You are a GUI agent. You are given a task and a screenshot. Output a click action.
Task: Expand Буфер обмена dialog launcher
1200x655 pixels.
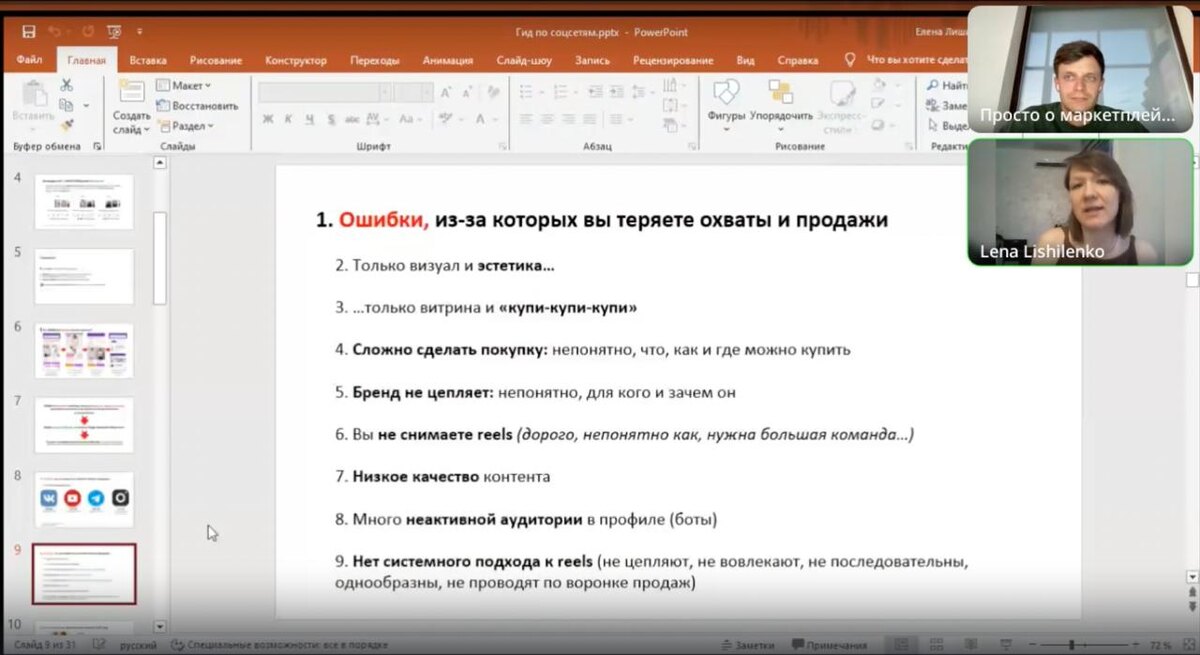(x=98, y=147)
